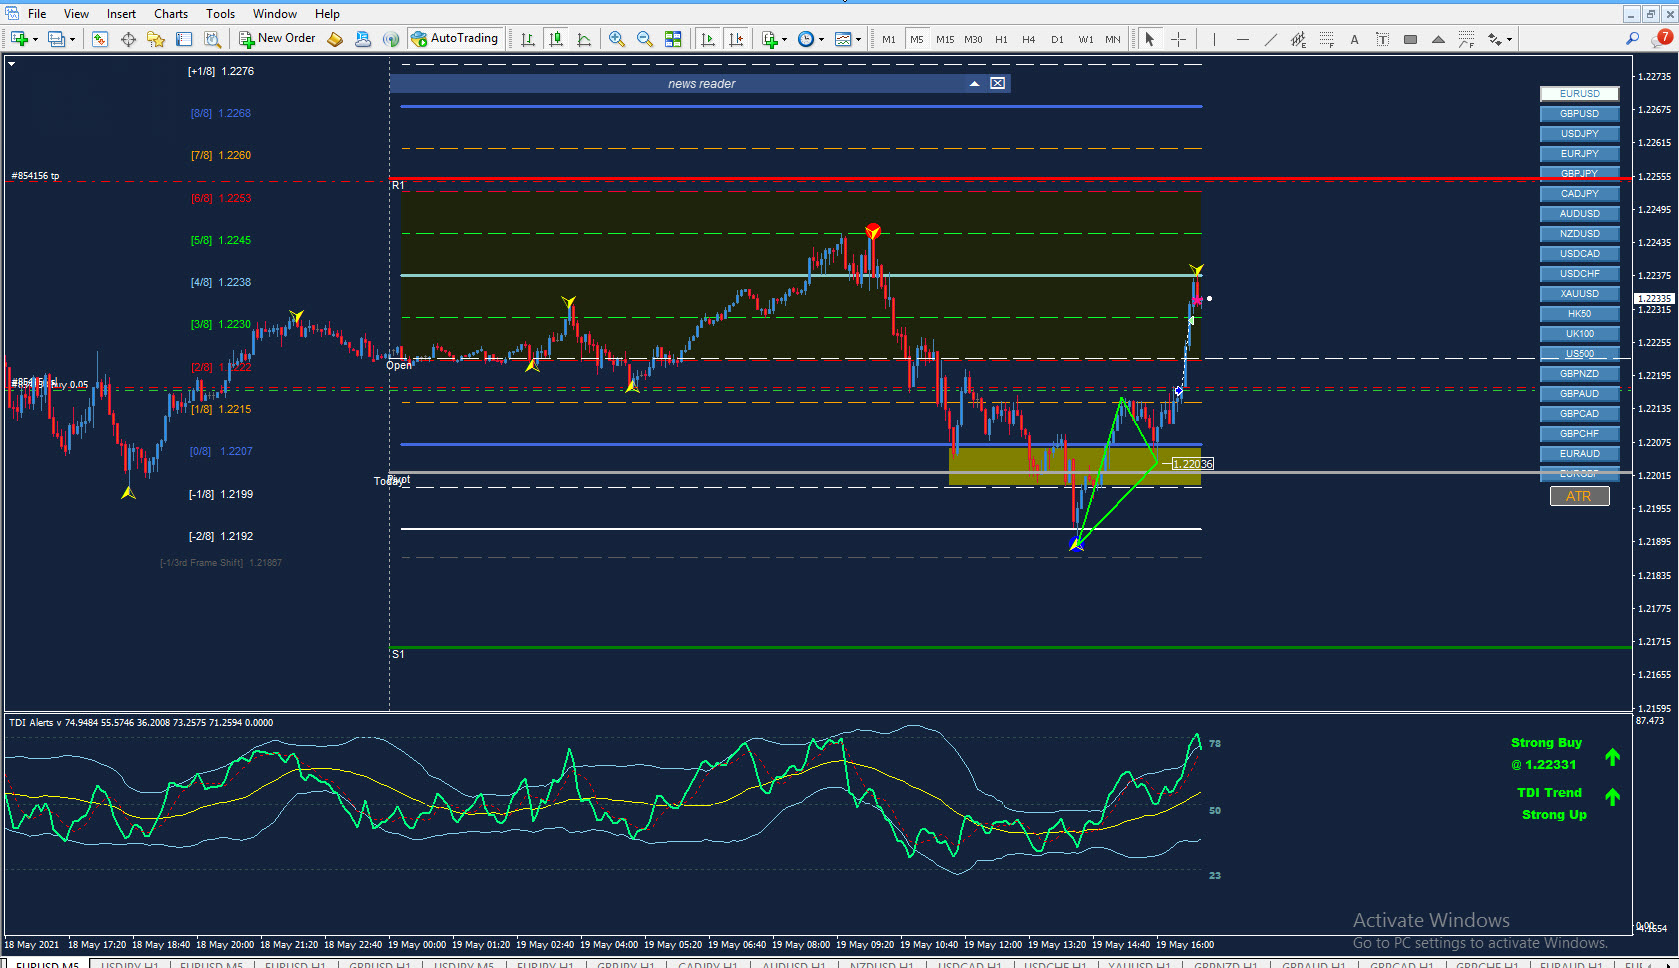Switch chart symbol to XAUUSD
The width and height of the screenshot is (1679, 968).
(x=1579, y=294)
